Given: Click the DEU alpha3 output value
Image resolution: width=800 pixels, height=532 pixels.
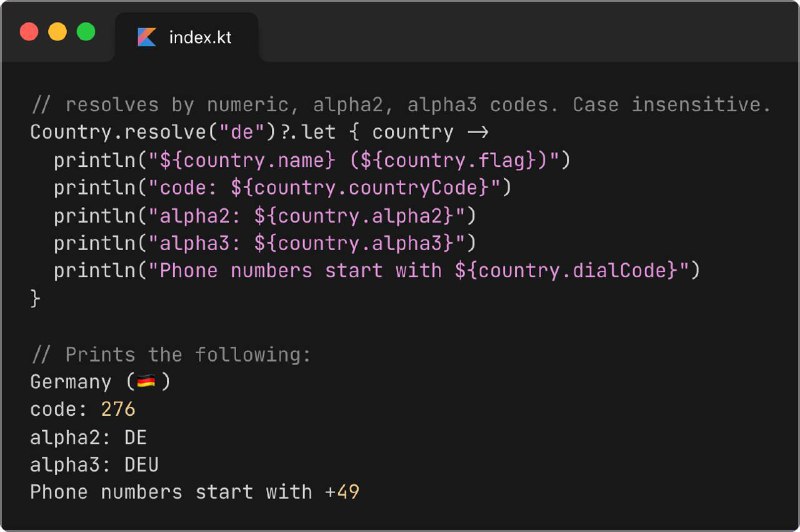Looking at the screenshot, I should 142,465.
